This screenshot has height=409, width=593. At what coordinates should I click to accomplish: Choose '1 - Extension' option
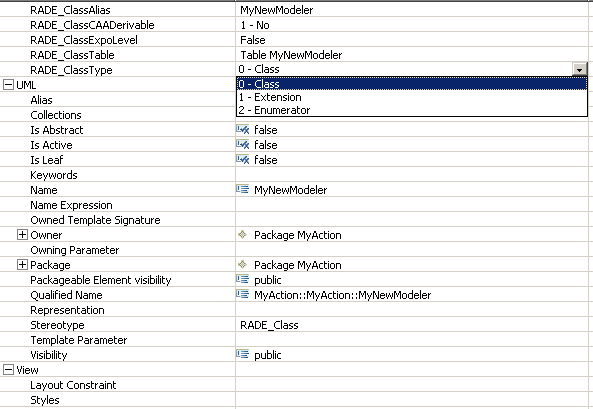click(x=411, y=97)
